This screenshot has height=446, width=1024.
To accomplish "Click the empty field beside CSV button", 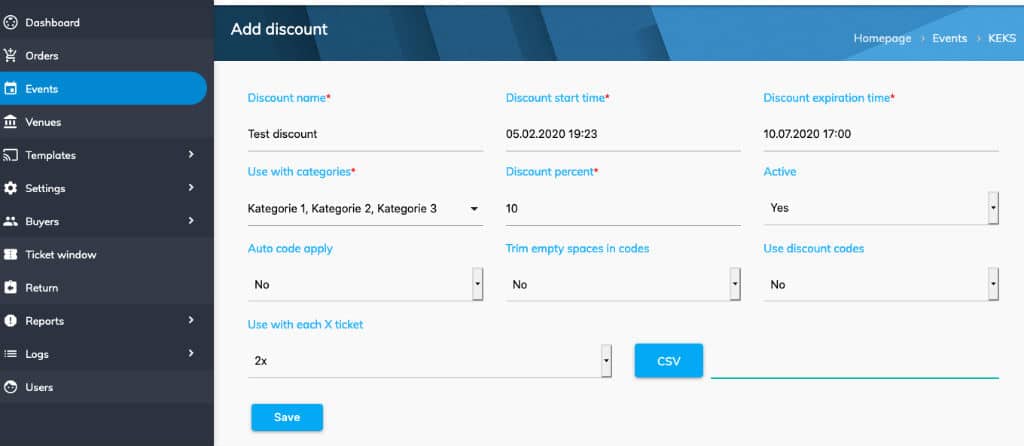I will 855,362.
